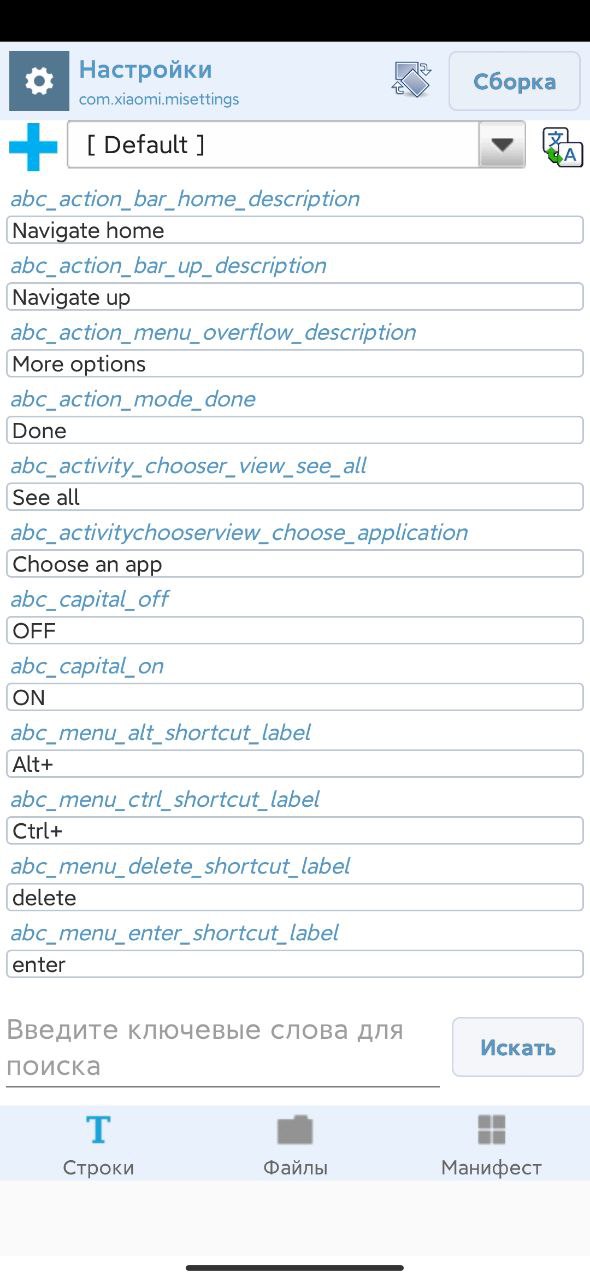
Task: Expand the language dropdown arrow
Action: tap(502, 146)
